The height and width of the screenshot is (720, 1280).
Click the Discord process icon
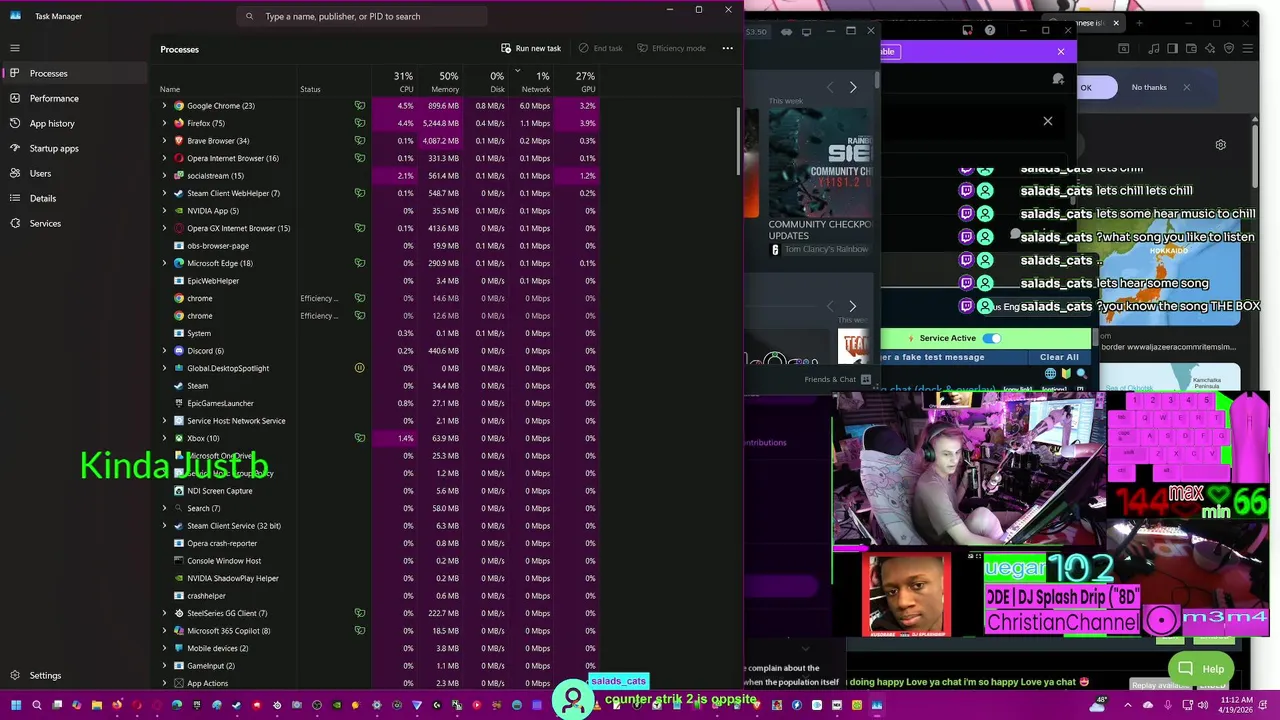179,350
